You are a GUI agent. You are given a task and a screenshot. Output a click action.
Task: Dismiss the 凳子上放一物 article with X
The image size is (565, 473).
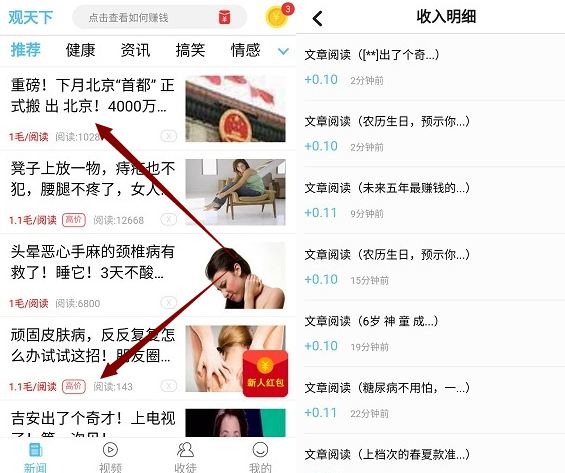(x=169, y=219)
